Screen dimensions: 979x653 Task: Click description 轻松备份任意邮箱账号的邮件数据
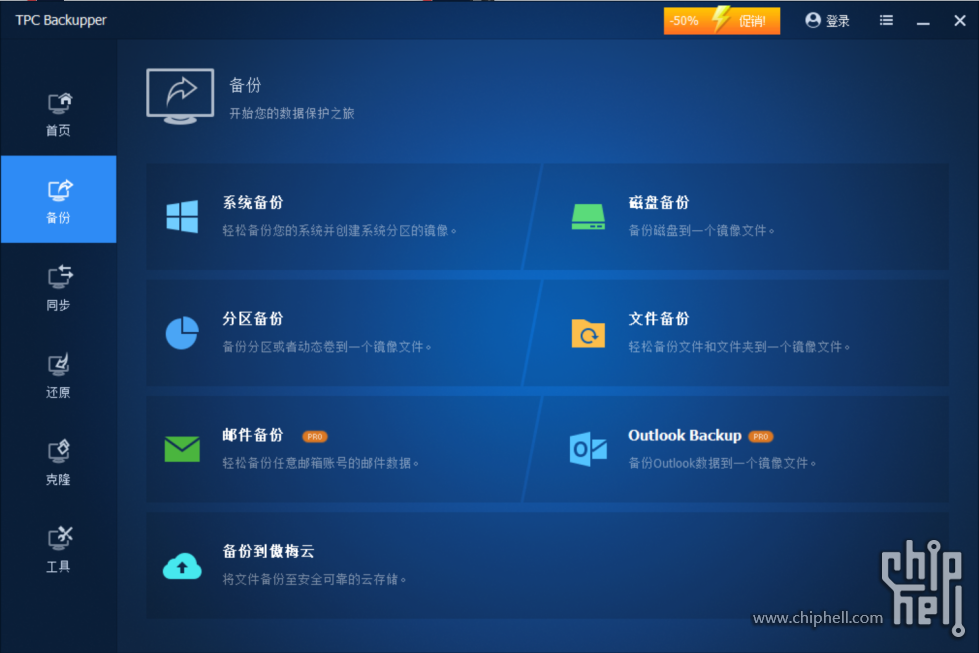(321, 463)
